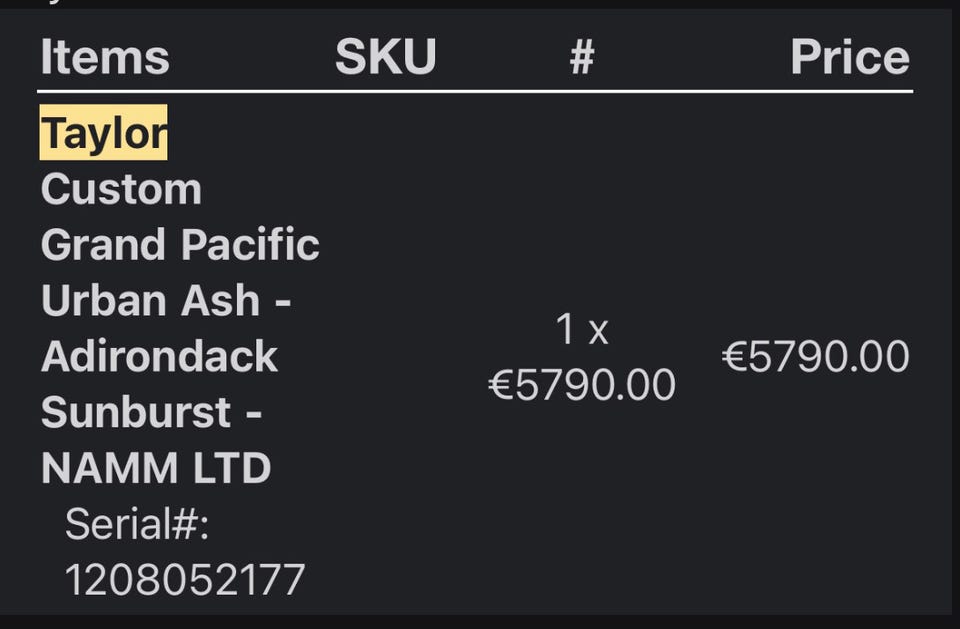Click the highlighted Taylor text
The height and width of the screenshot is (629, 960).
point(104,133)
